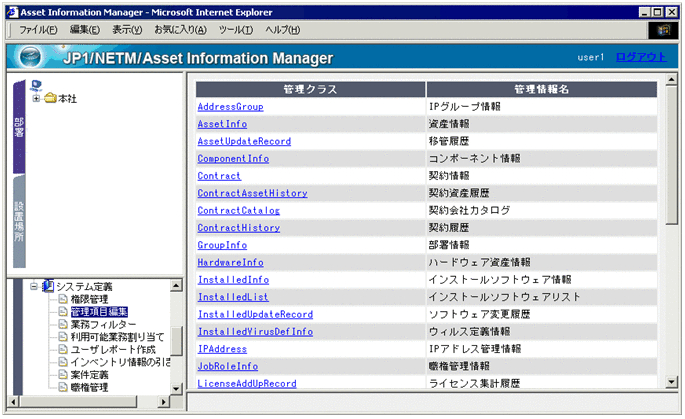The image size is (685, 419).
Task: Open the ContractHistory link
Action: pos(239,228)
